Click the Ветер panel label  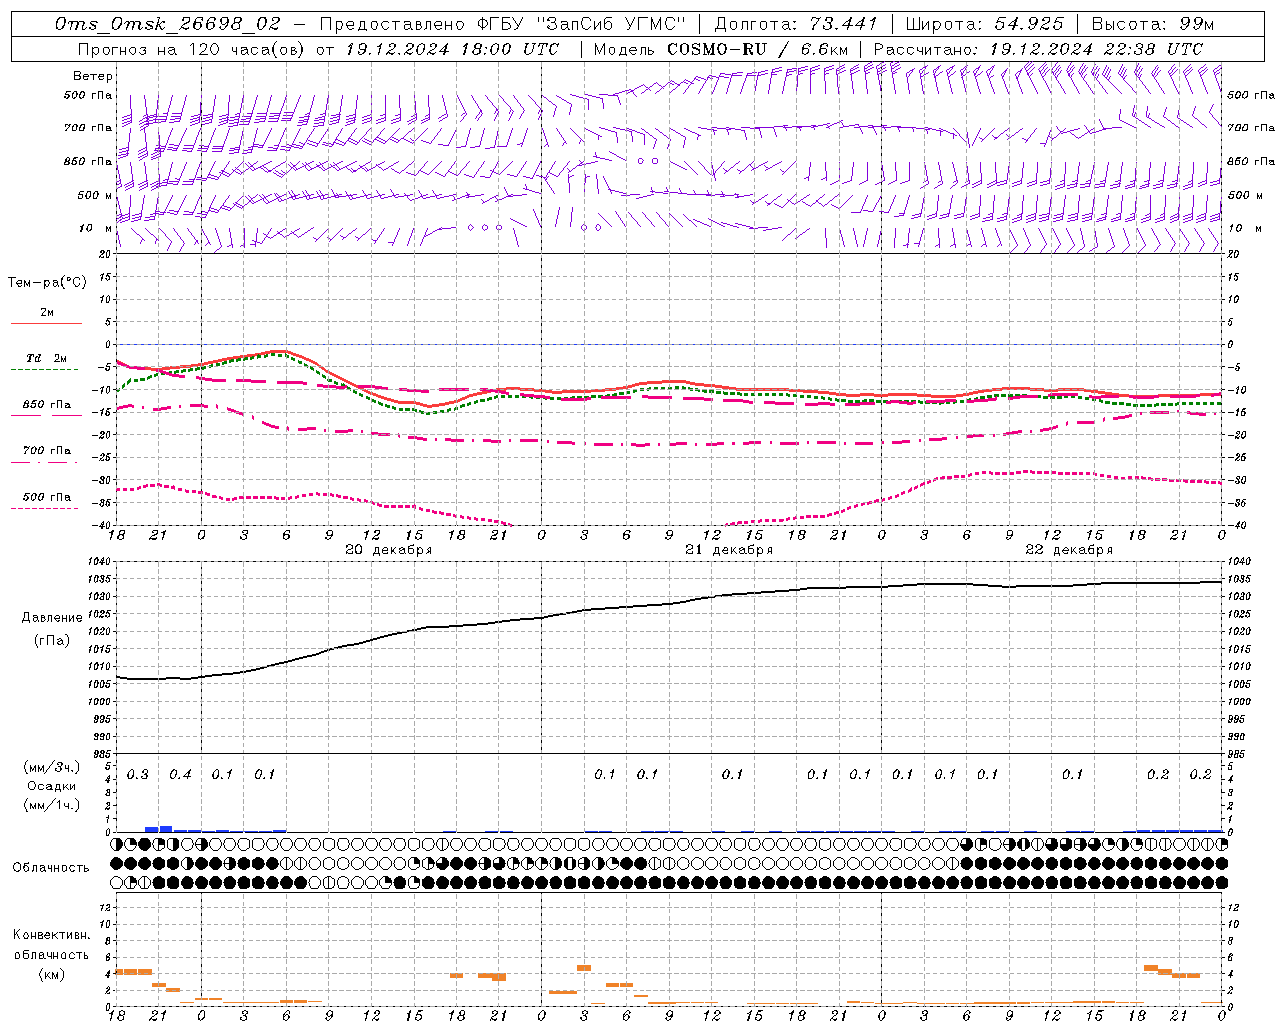(93, 76)
